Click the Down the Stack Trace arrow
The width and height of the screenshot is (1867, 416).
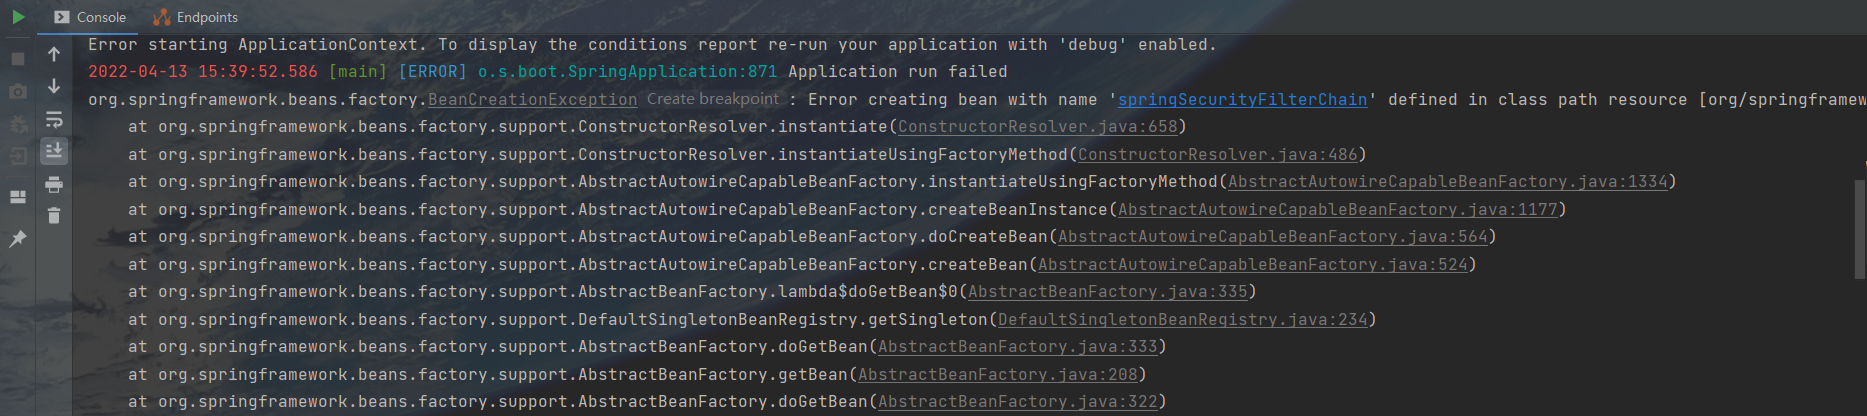54,87
